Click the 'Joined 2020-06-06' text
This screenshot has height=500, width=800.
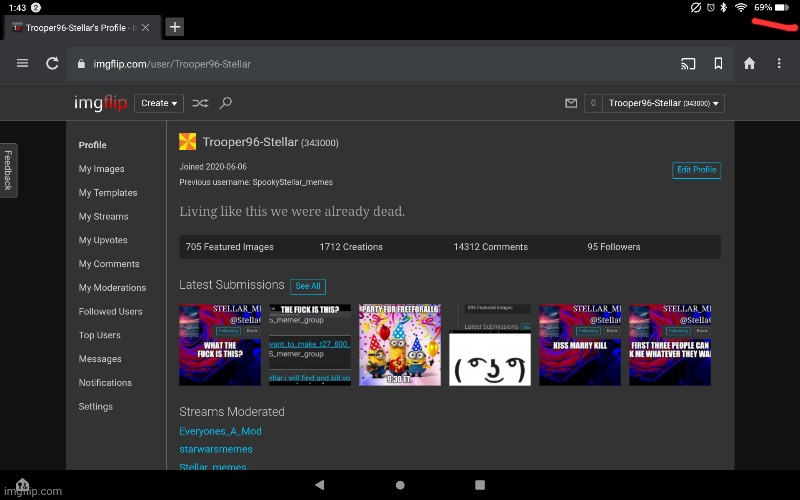(213, 167)
